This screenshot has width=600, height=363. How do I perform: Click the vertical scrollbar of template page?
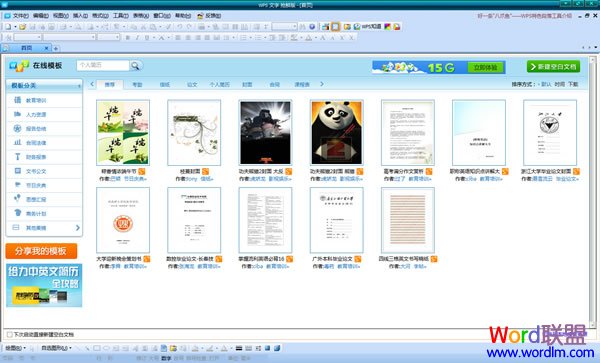pyautogui.click(x=592, y=191)
